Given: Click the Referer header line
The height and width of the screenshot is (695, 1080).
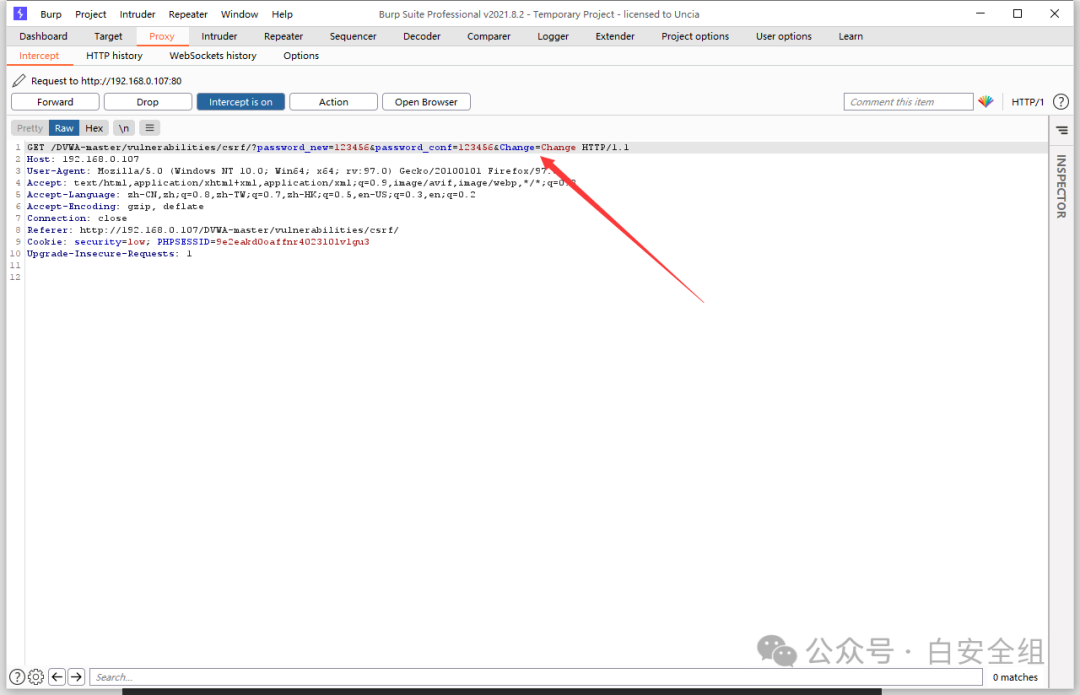Looking at the screenshot, I should coord(213,230).
